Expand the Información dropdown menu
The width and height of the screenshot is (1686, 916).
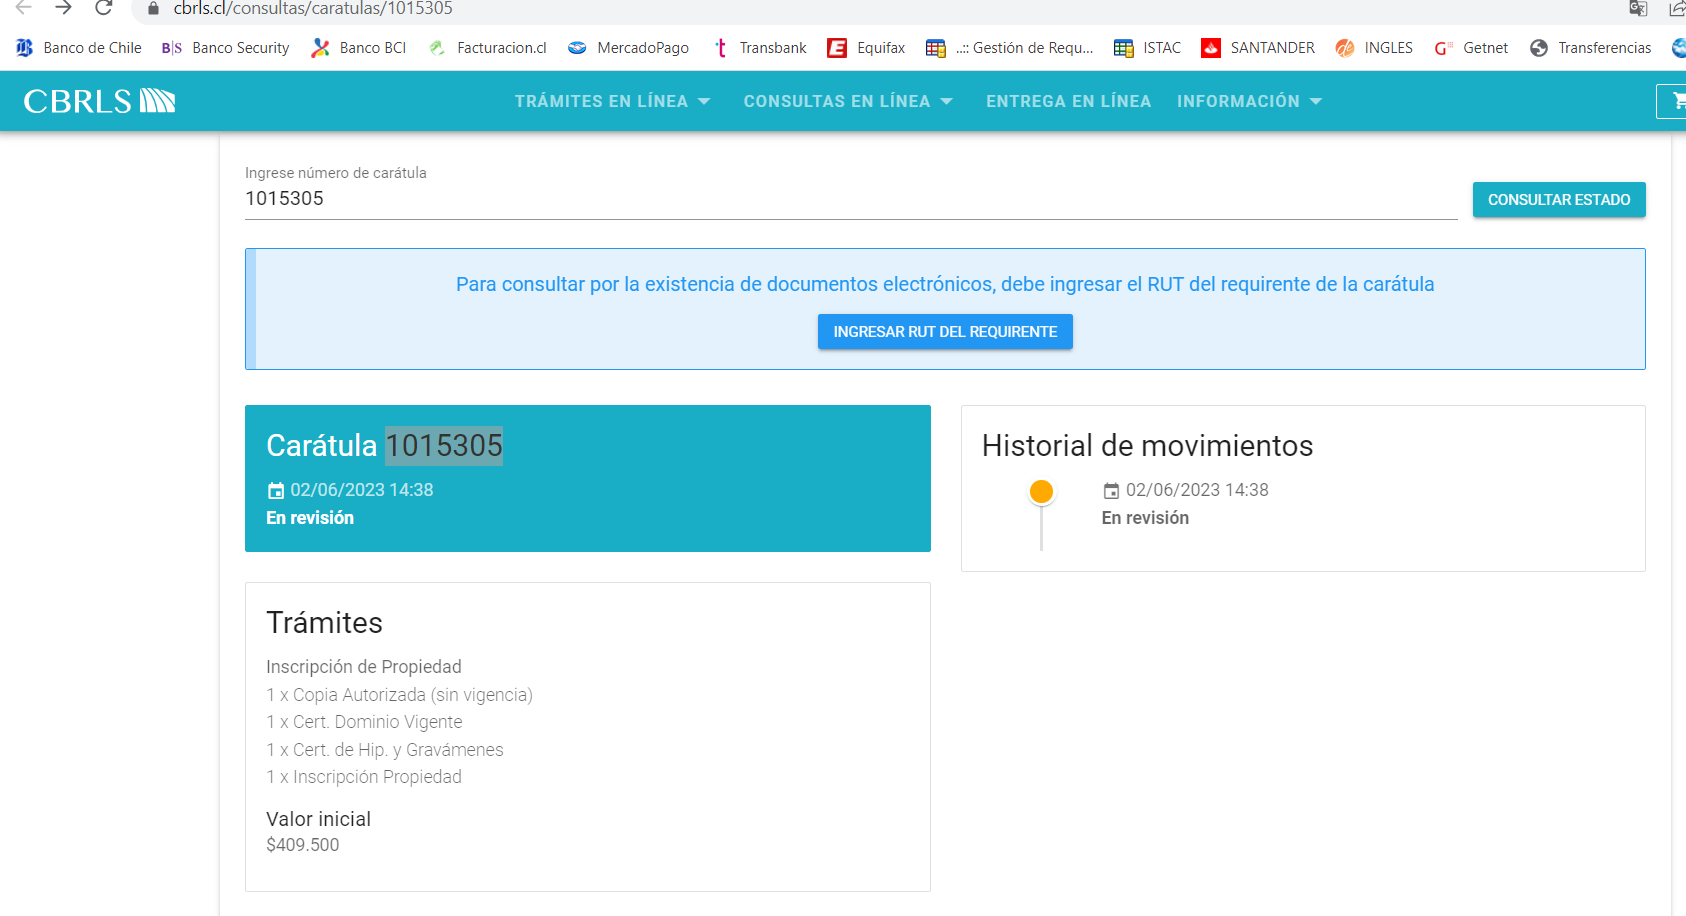pos(1249,101)
